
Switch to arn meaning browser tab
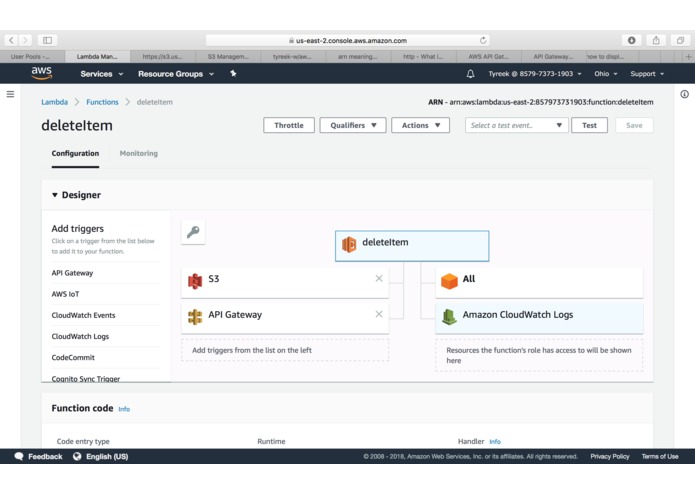tap(358, 57)
